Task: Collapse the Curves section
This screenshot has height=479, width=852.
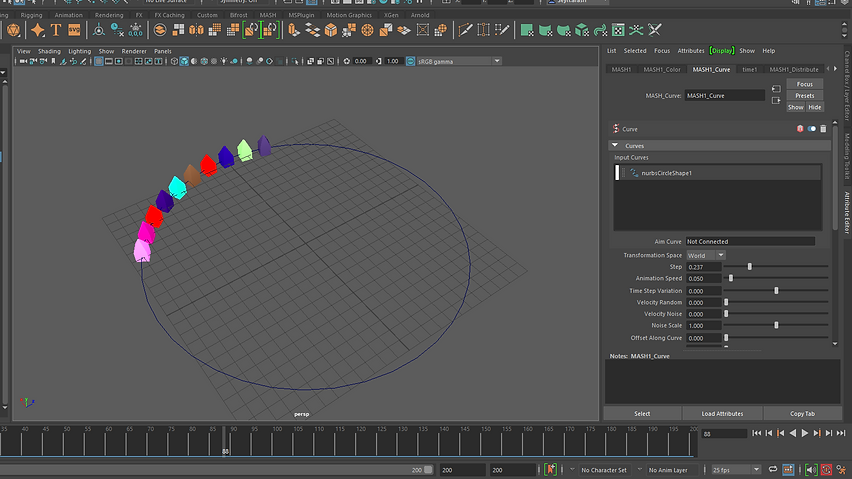Action: 615,146
